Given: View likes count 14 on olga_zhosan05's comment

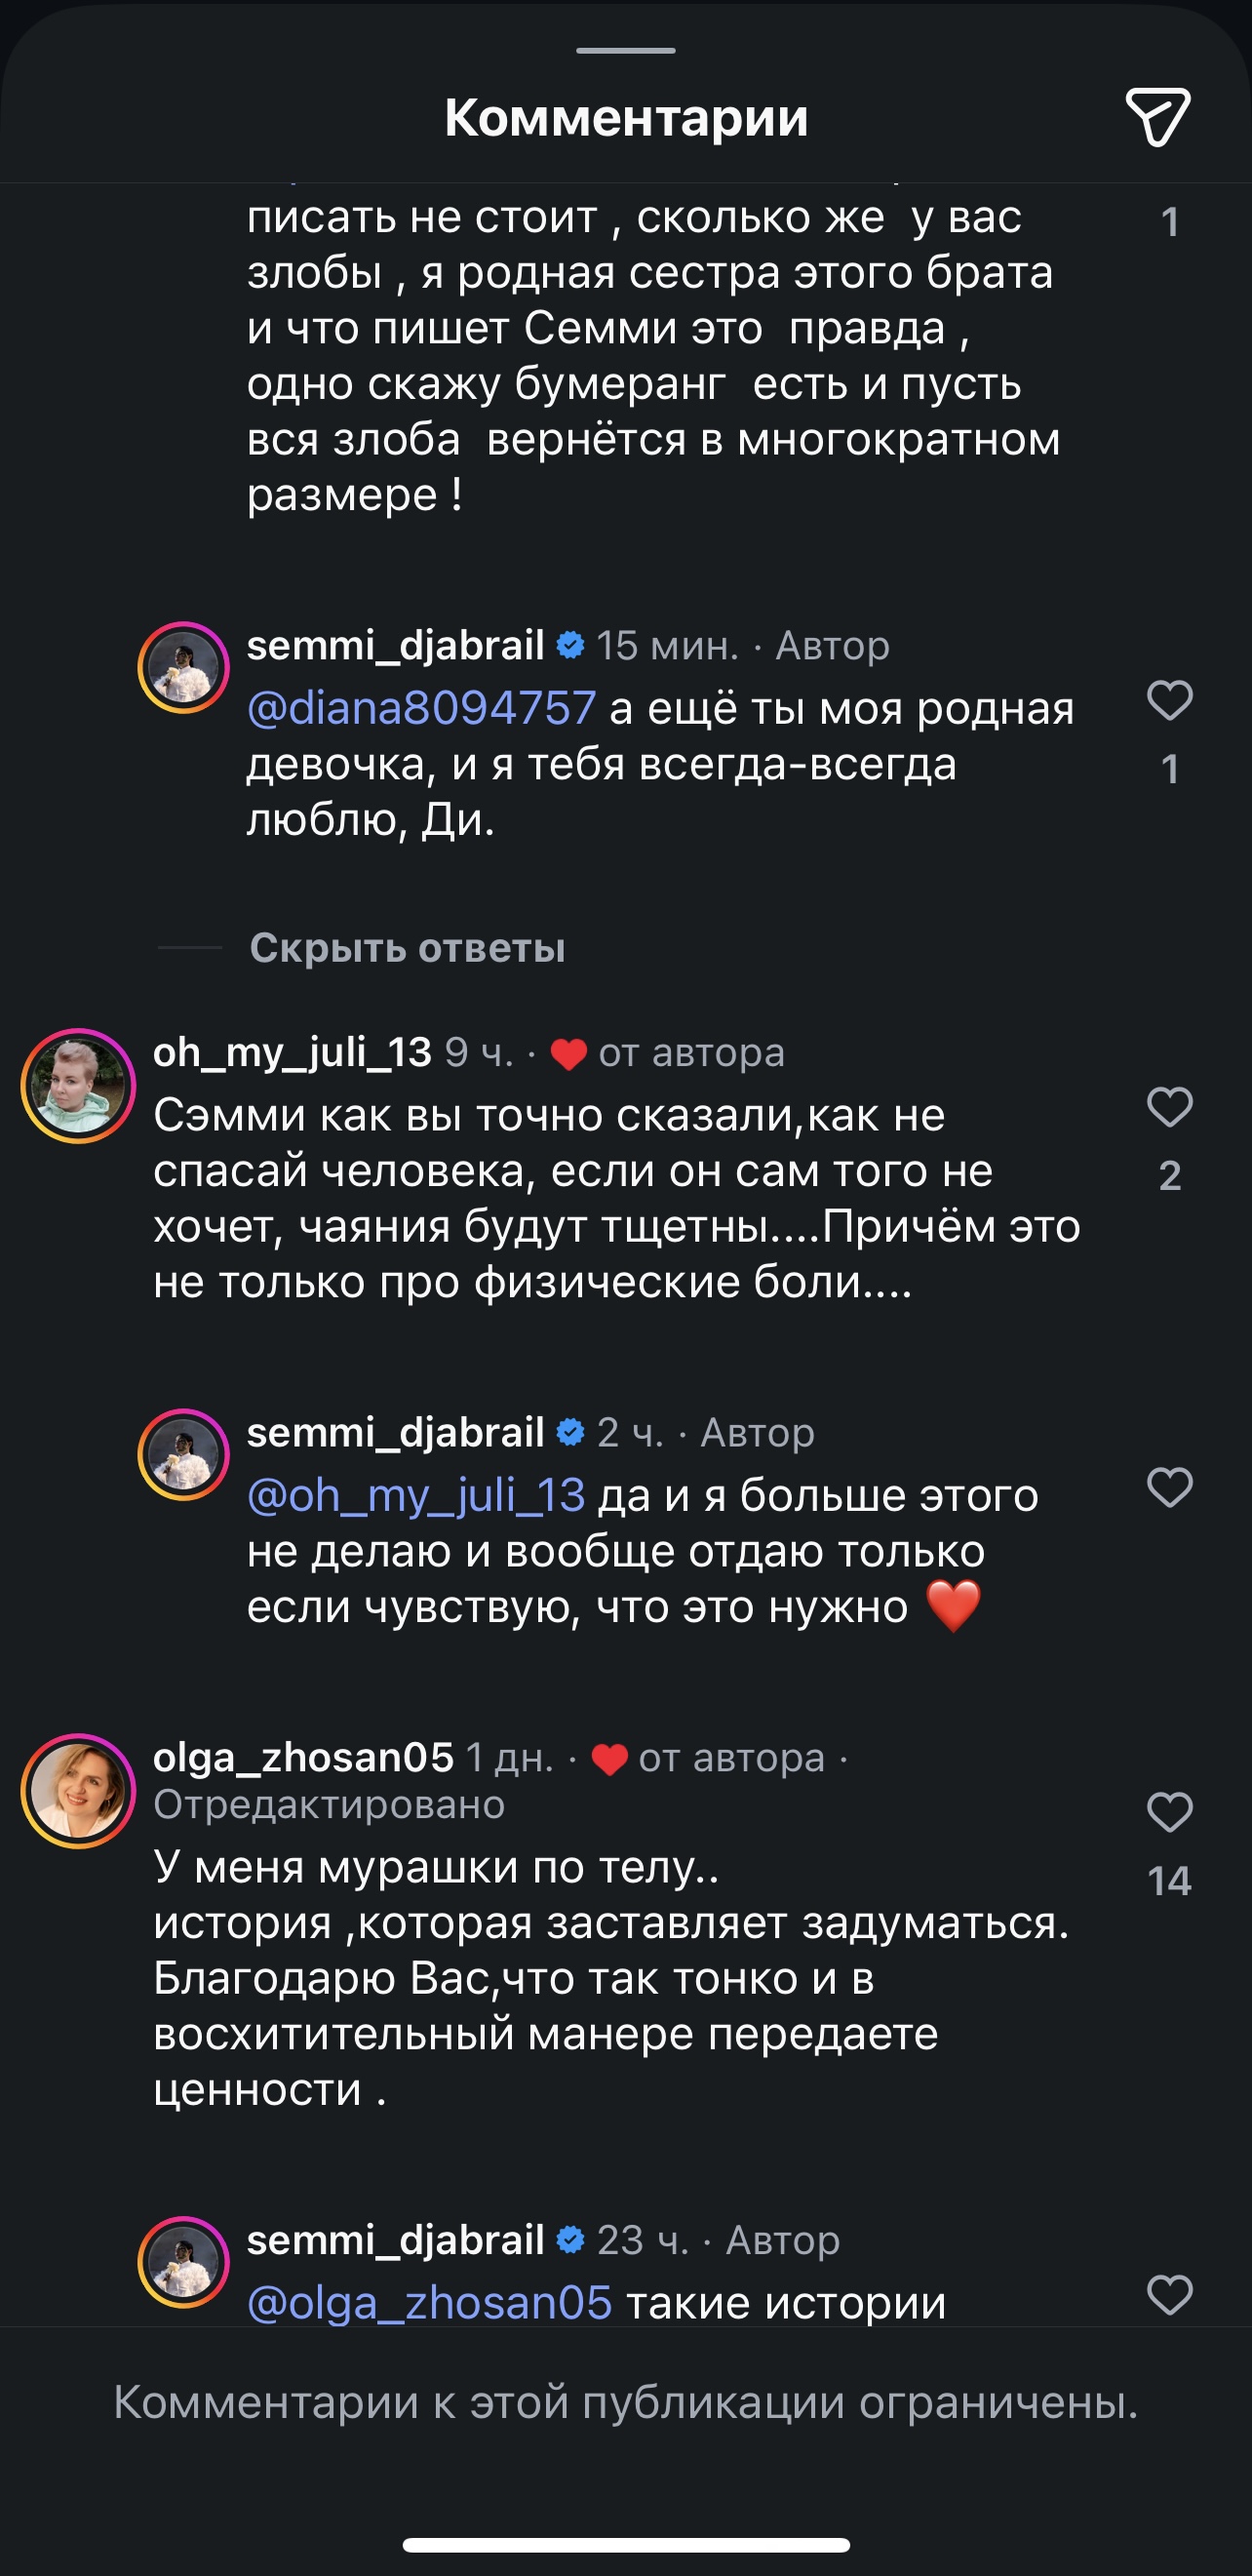Looking at the screenshot, I should (x=1169, y=1881).
